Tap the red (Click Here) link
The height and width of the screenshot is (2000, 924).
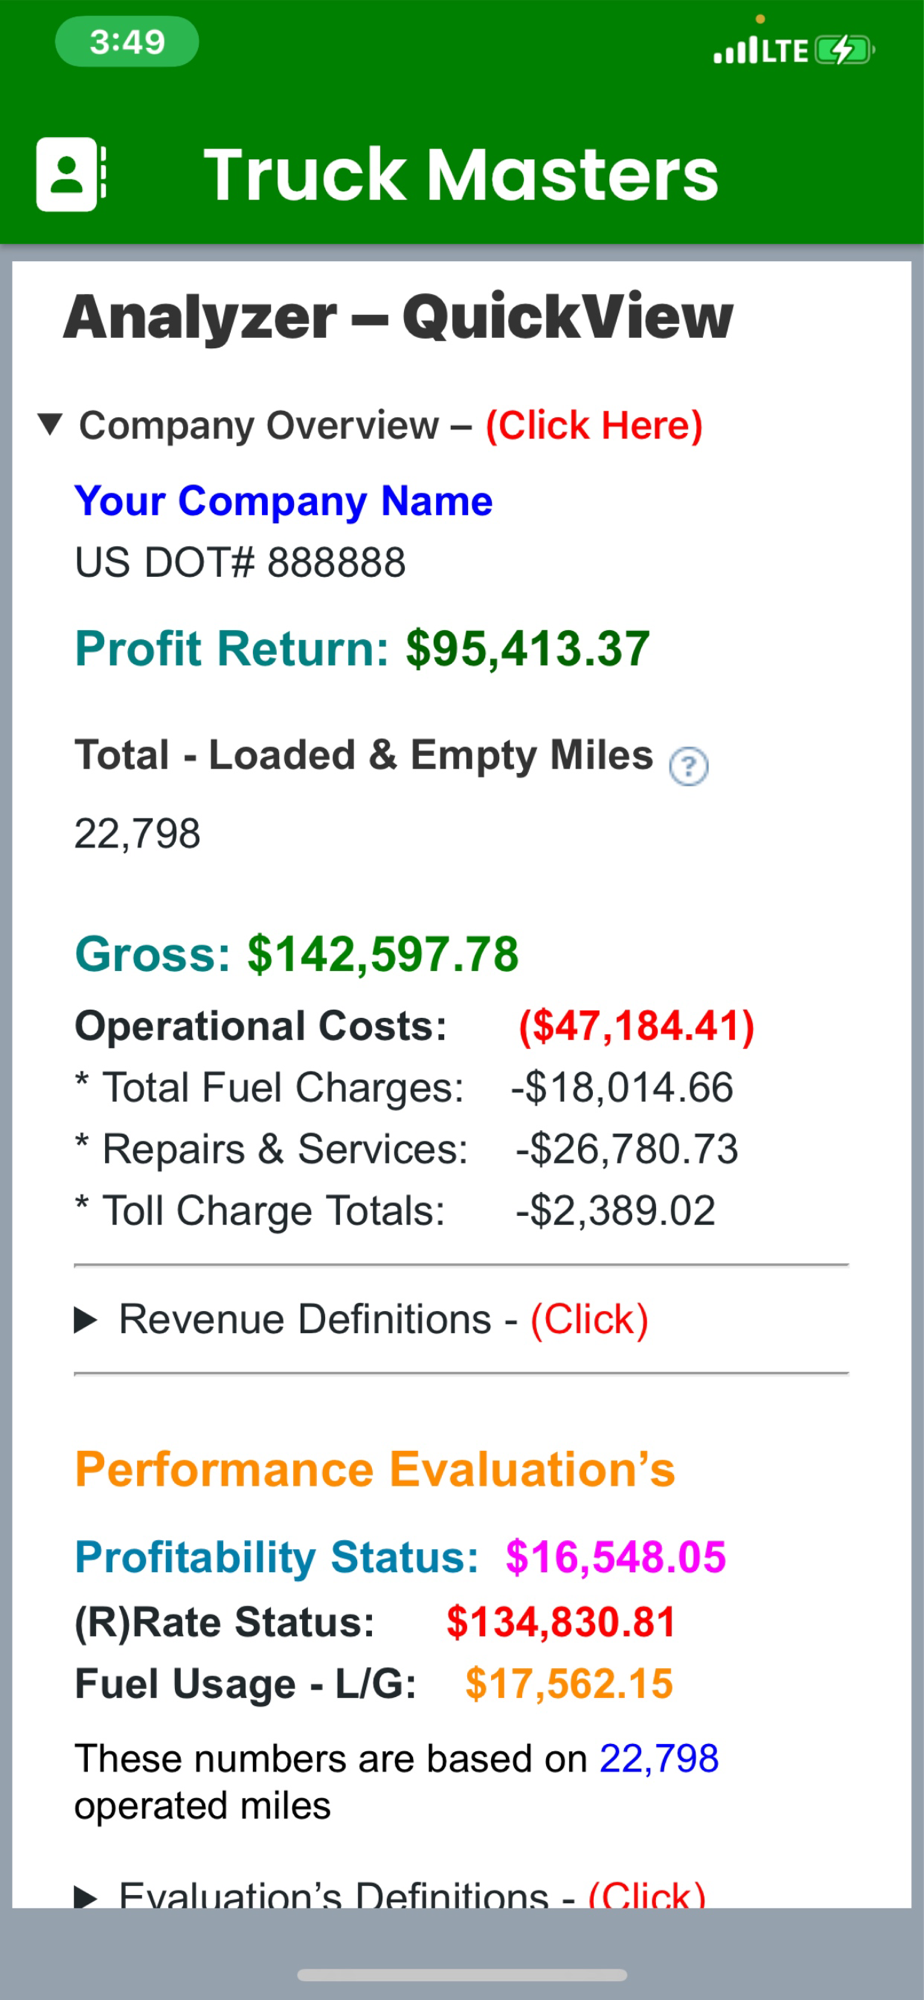(594, 426)
